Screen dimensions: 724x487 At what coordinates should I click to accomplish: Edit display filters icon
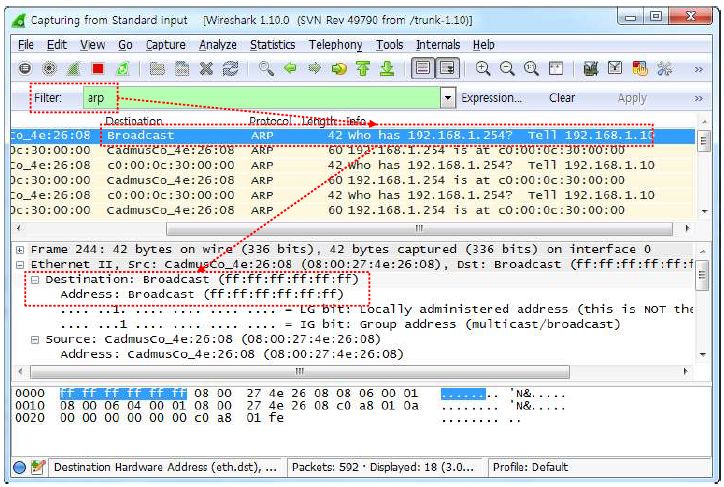point(615,69)
